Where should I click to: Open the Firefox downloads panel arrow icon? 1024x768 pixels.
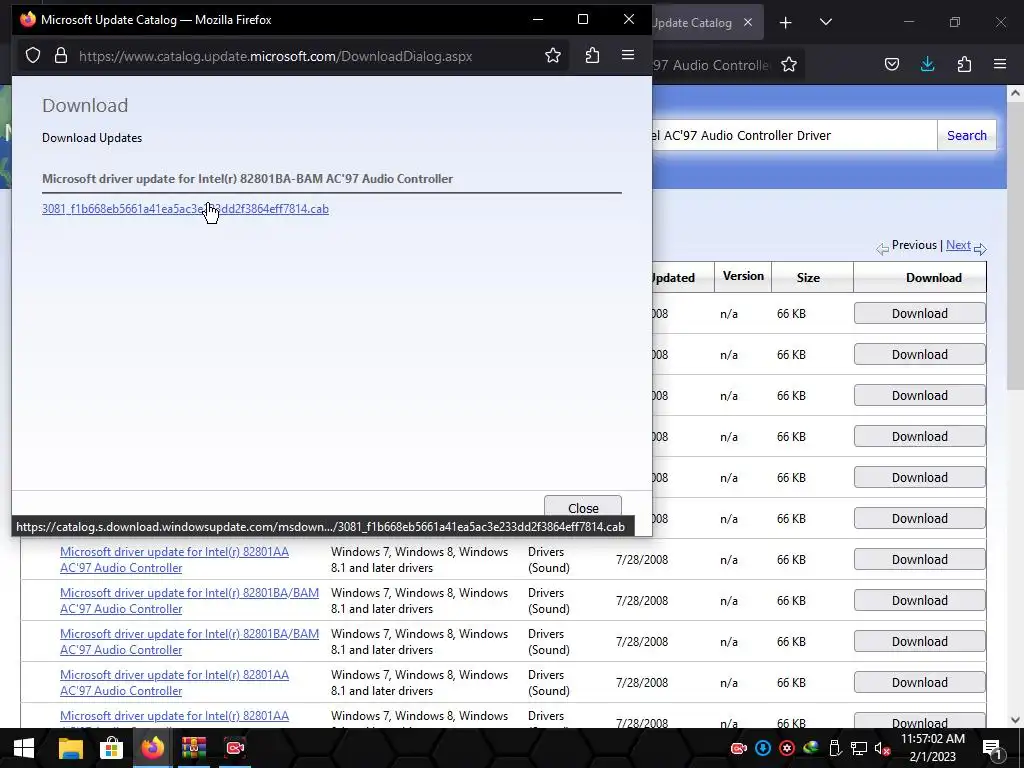(x=927, y=64)
